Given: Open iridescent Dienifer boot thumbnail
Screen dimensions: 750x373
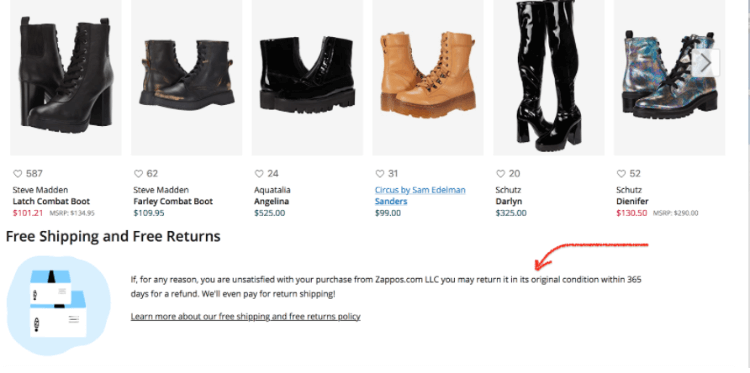Looking at the screenshot, I should coord(670,77).
